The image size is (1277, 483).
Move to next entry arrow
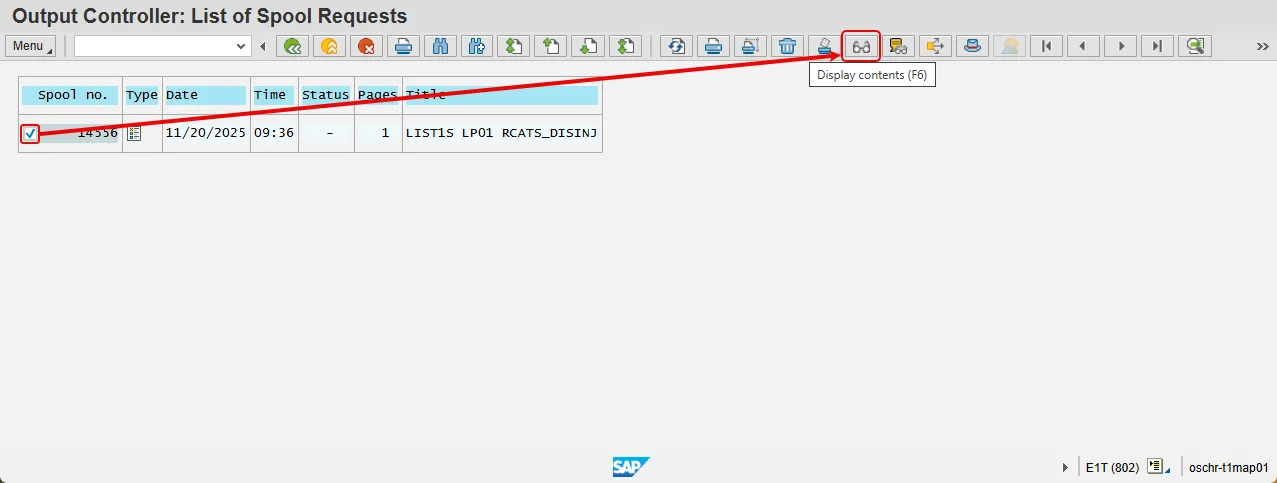tap(1120, 46)
